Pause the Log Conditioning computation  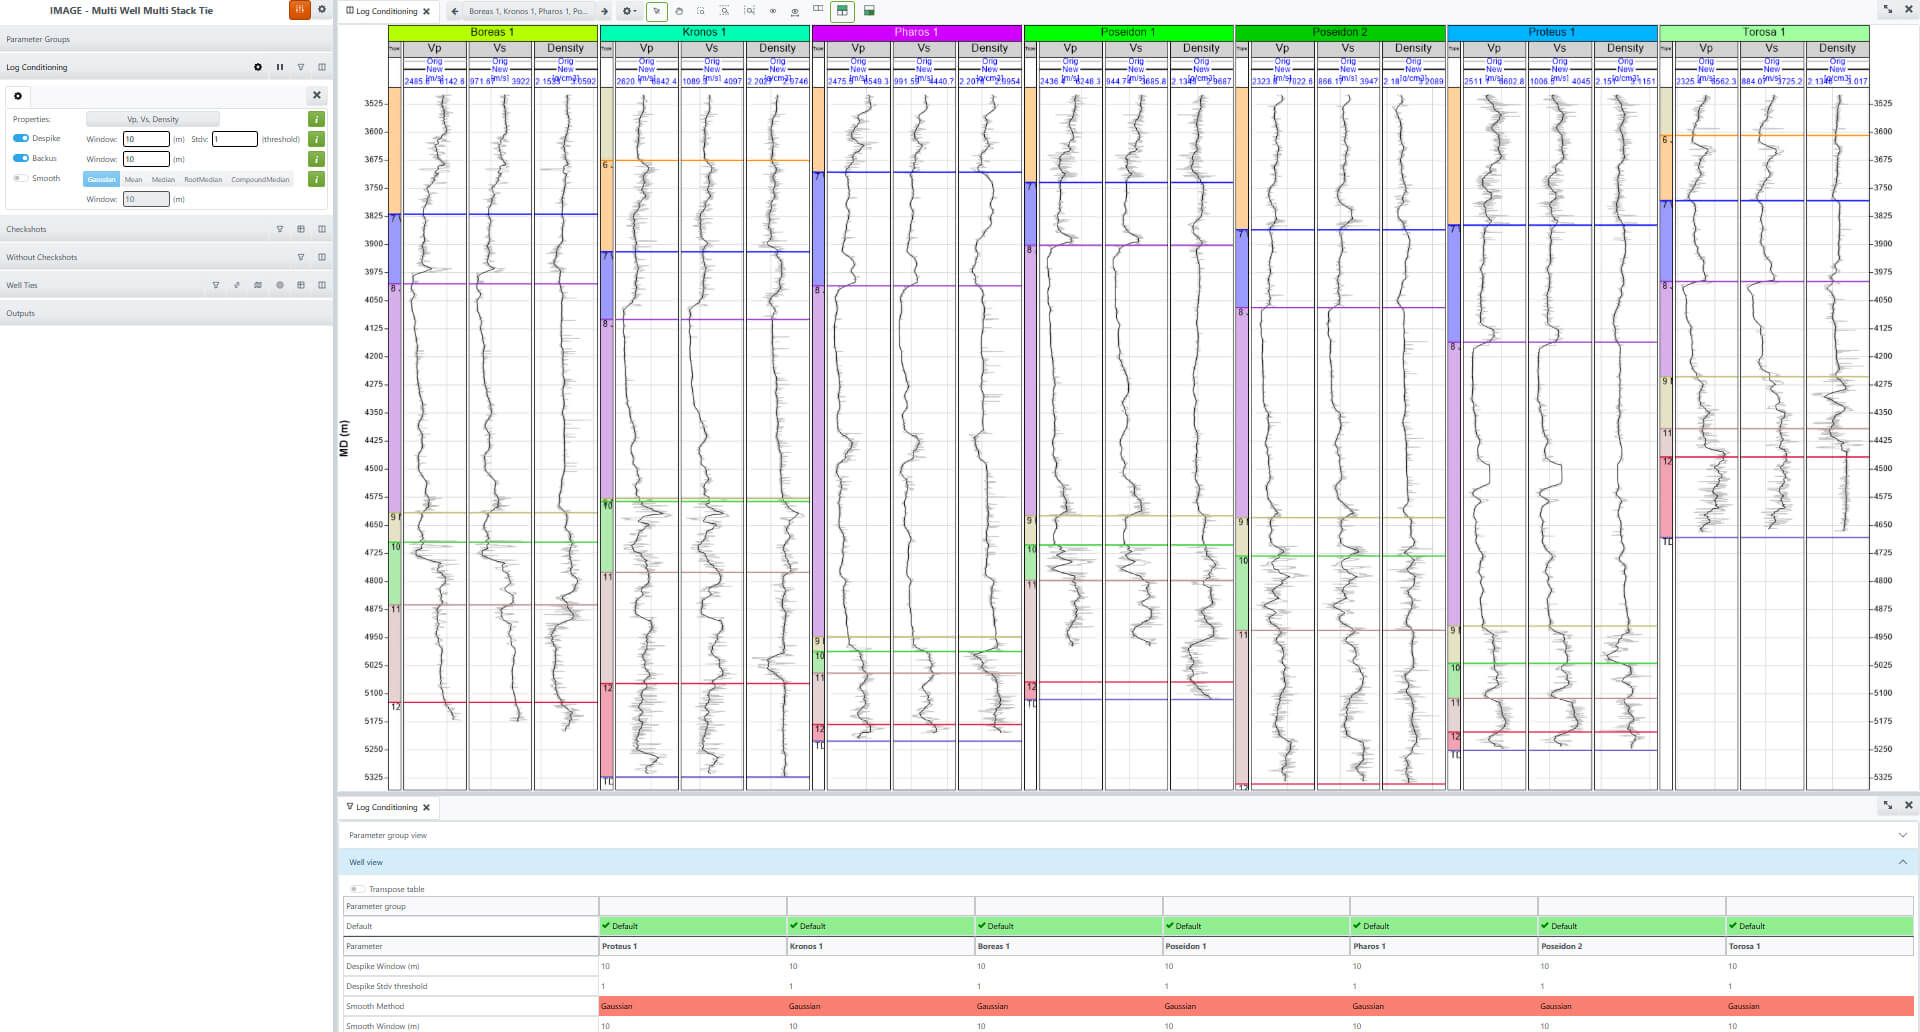pyautogui.click(x=280, y=67)
